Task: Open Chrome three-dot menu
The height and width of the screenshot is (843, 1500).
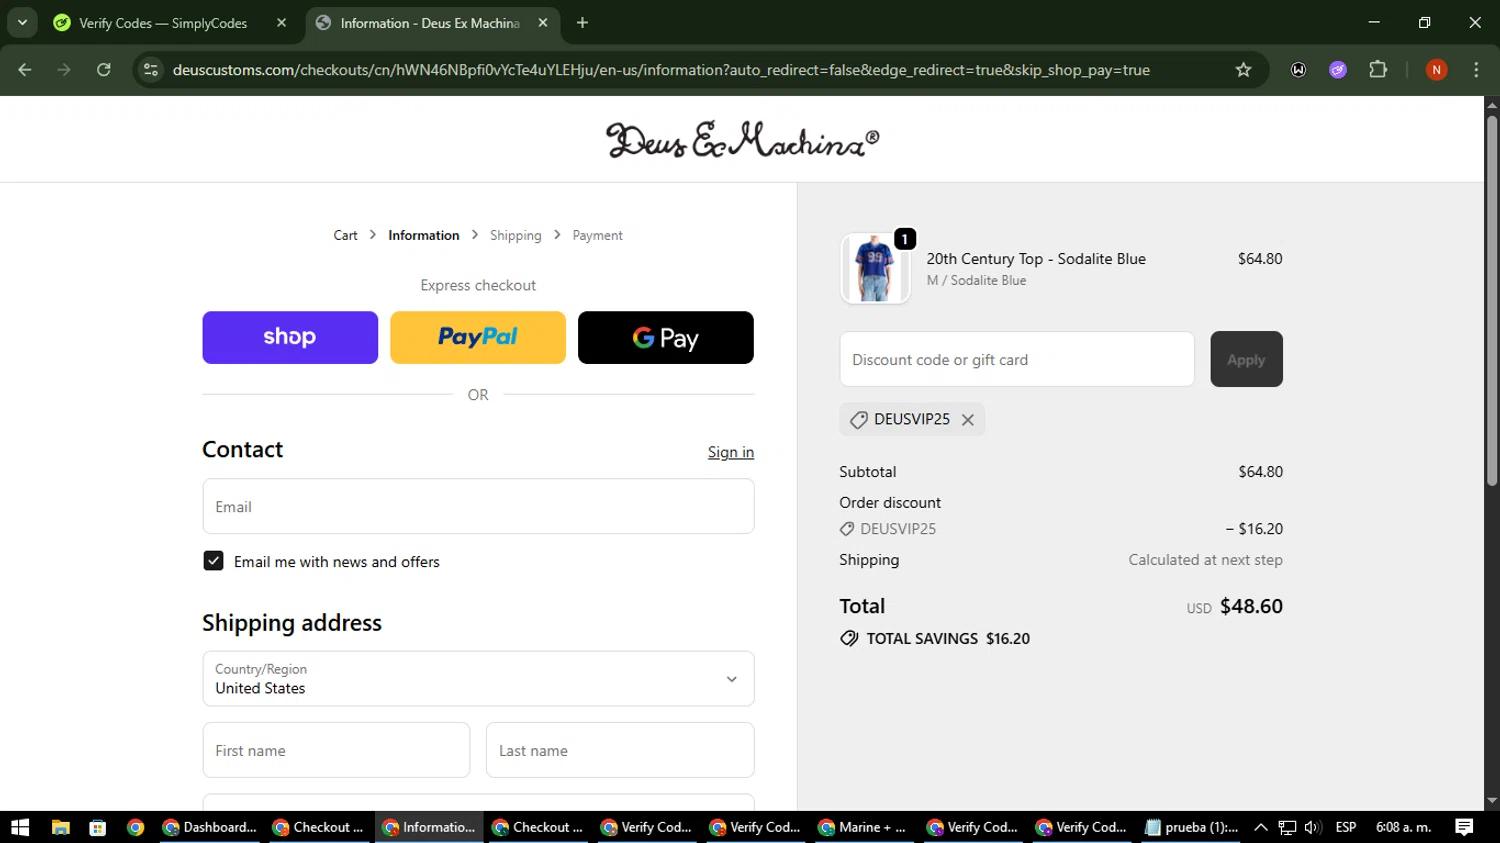Action: coord(1476,70)
